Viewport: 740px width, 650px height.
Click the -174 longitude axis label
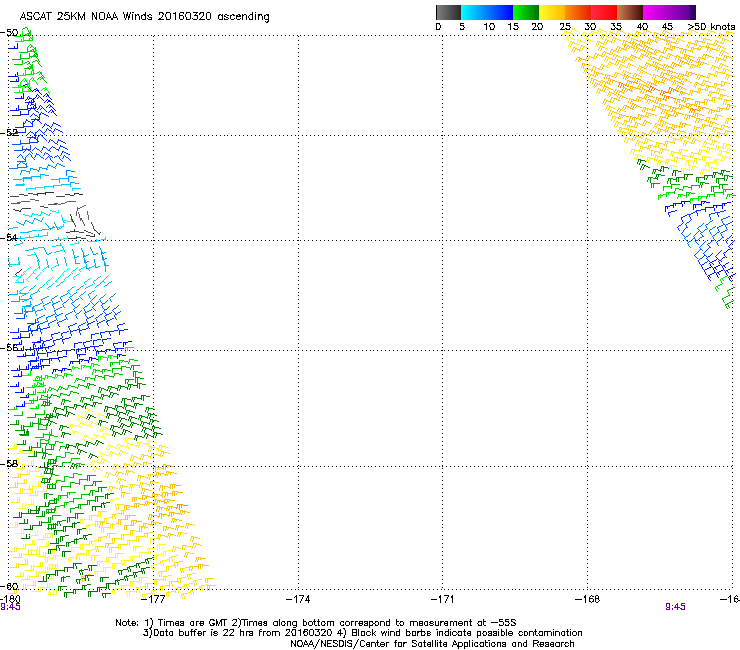(298, 599)
